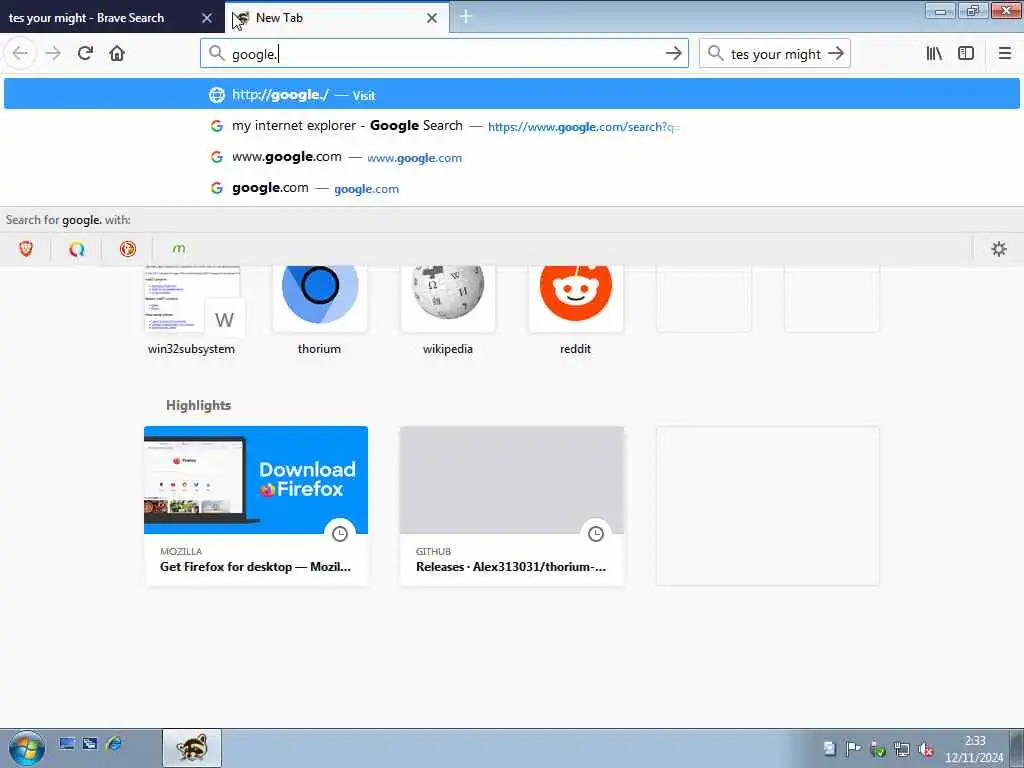Submit the 'tes your might' search arrow

tap(836, 54)
